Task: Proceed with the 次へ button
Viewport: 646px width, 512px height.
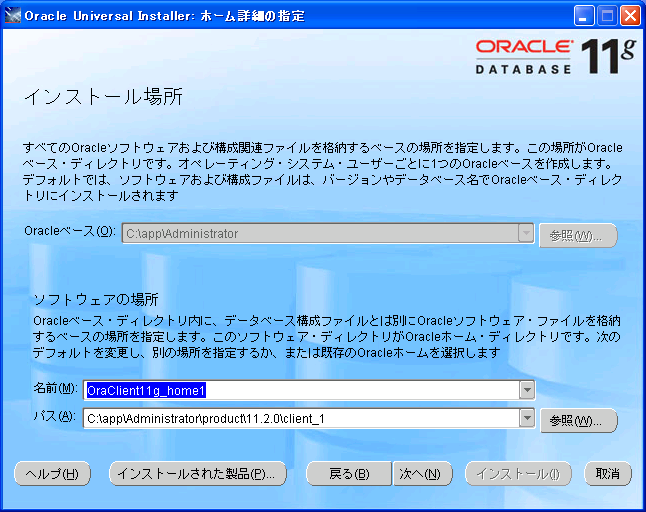Action: 418,473
